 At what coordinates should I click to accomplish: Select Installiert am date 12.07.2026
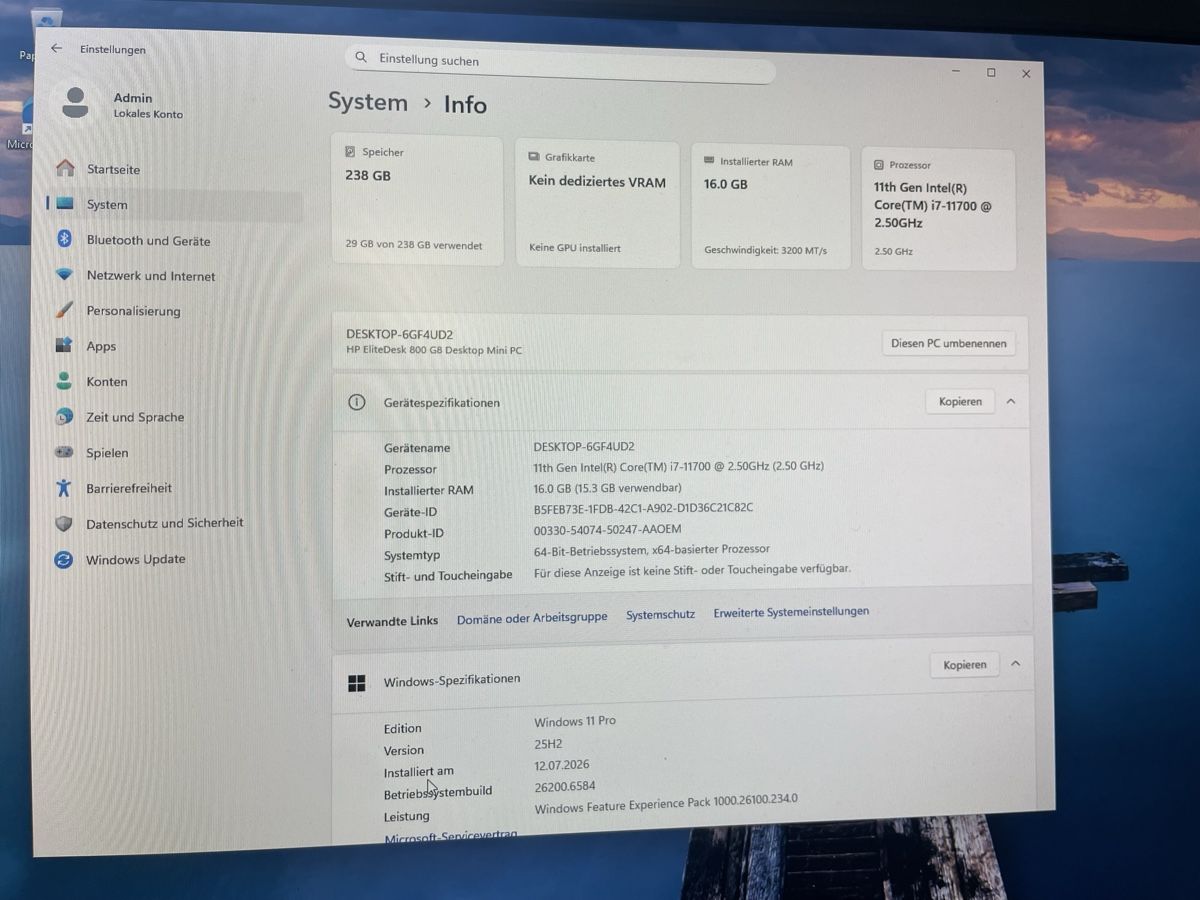tap(562, 765)
